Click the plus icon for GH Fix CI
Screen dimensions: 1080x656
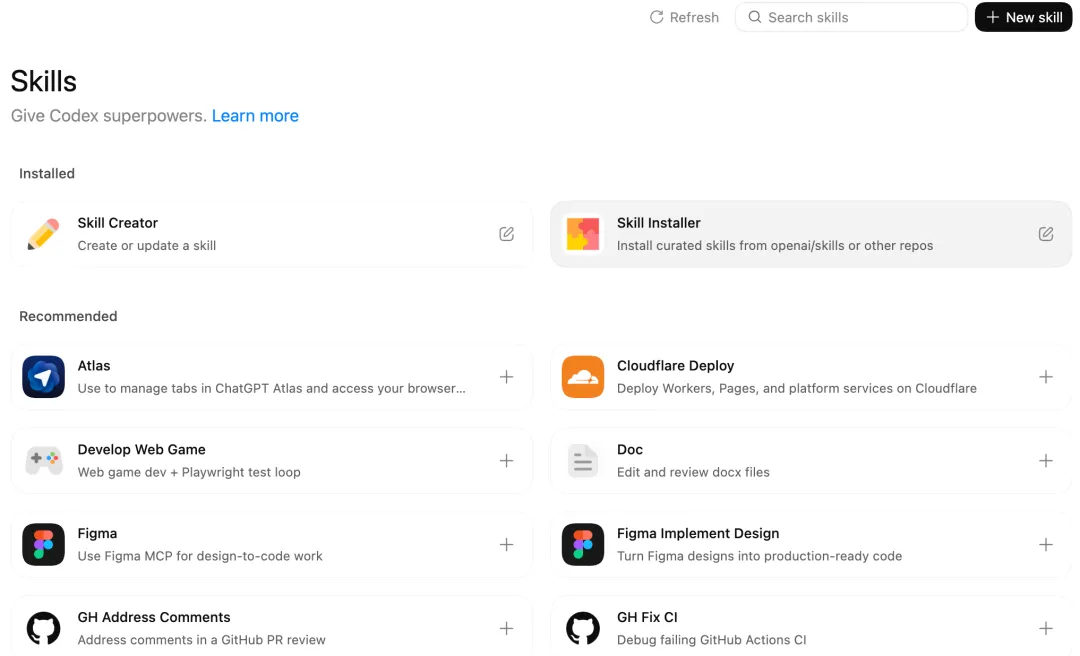tap(1046, 629)
